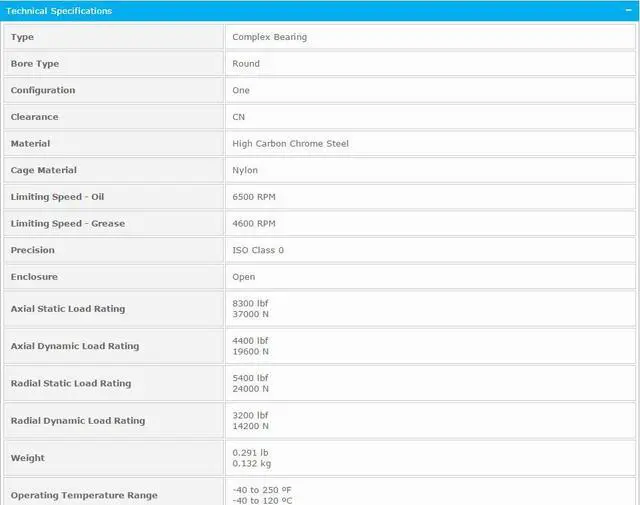Click the Open enclosure value
The image size is (640, 505).
[244, 277]
